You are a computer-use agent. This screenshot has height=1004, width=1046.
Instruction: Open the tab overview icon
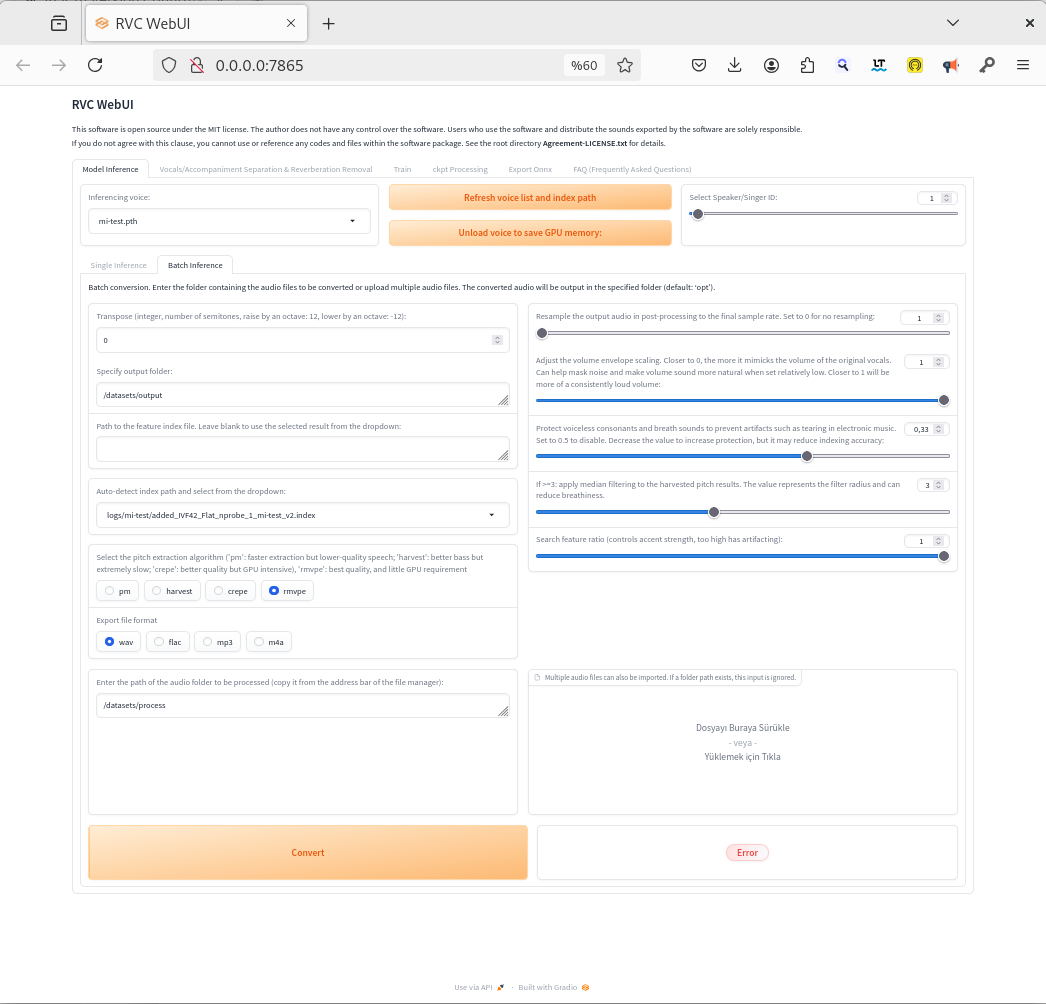(59, 23)
